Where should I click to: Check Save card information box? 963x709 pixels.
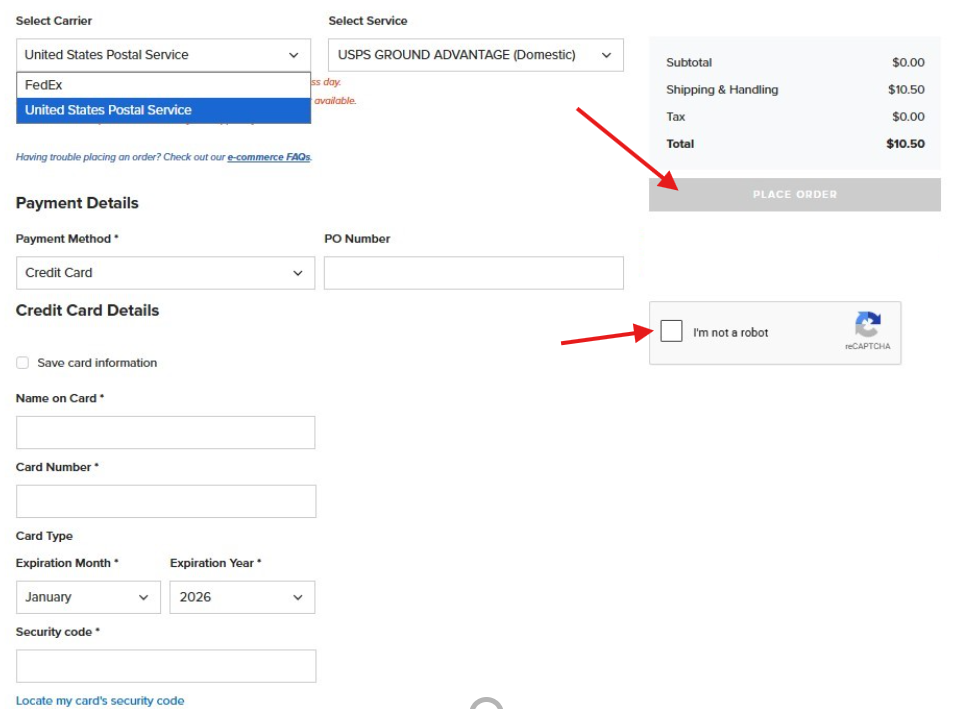pos(23,362)
